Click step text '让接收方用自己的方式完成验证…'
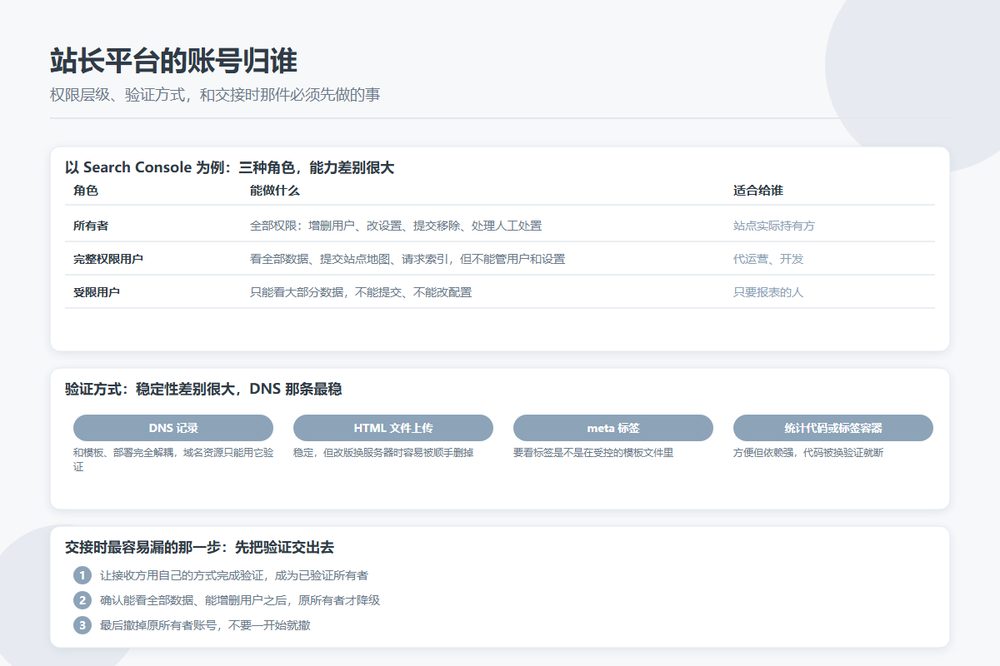This screenshot has height=666, width=1000. pos(234,575)
